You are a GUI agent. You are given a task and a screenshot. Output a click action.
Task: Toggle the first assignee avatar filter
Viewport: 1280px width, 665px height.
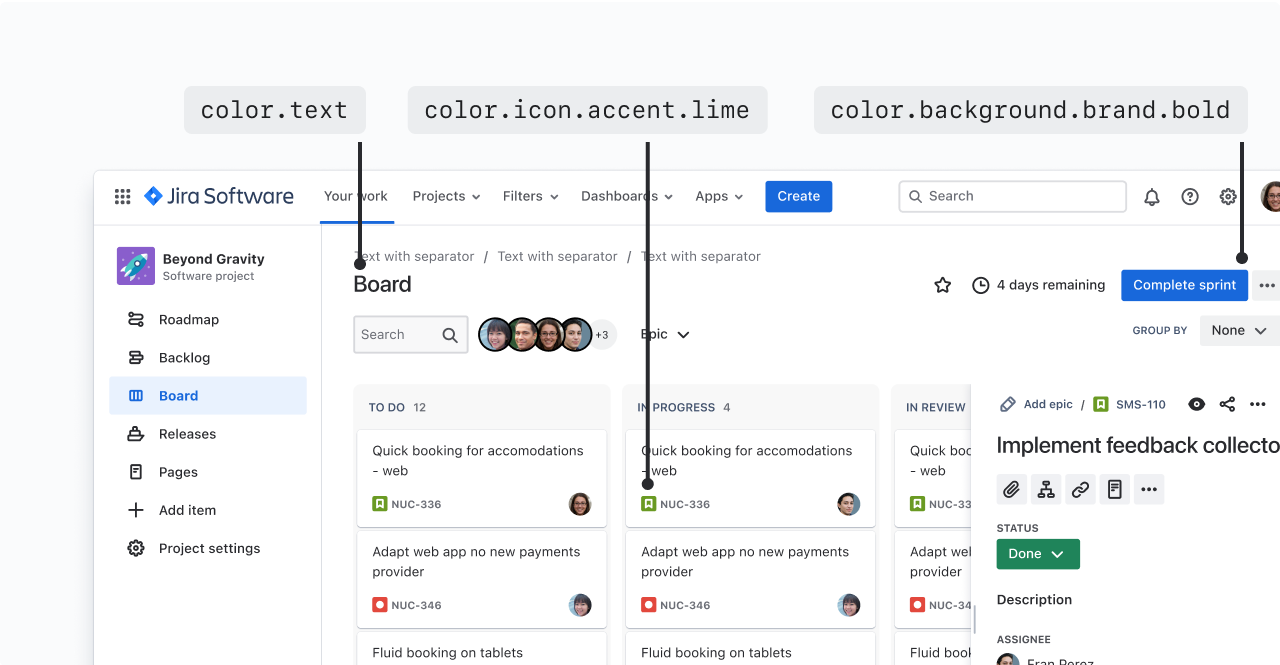click(494, 335)
